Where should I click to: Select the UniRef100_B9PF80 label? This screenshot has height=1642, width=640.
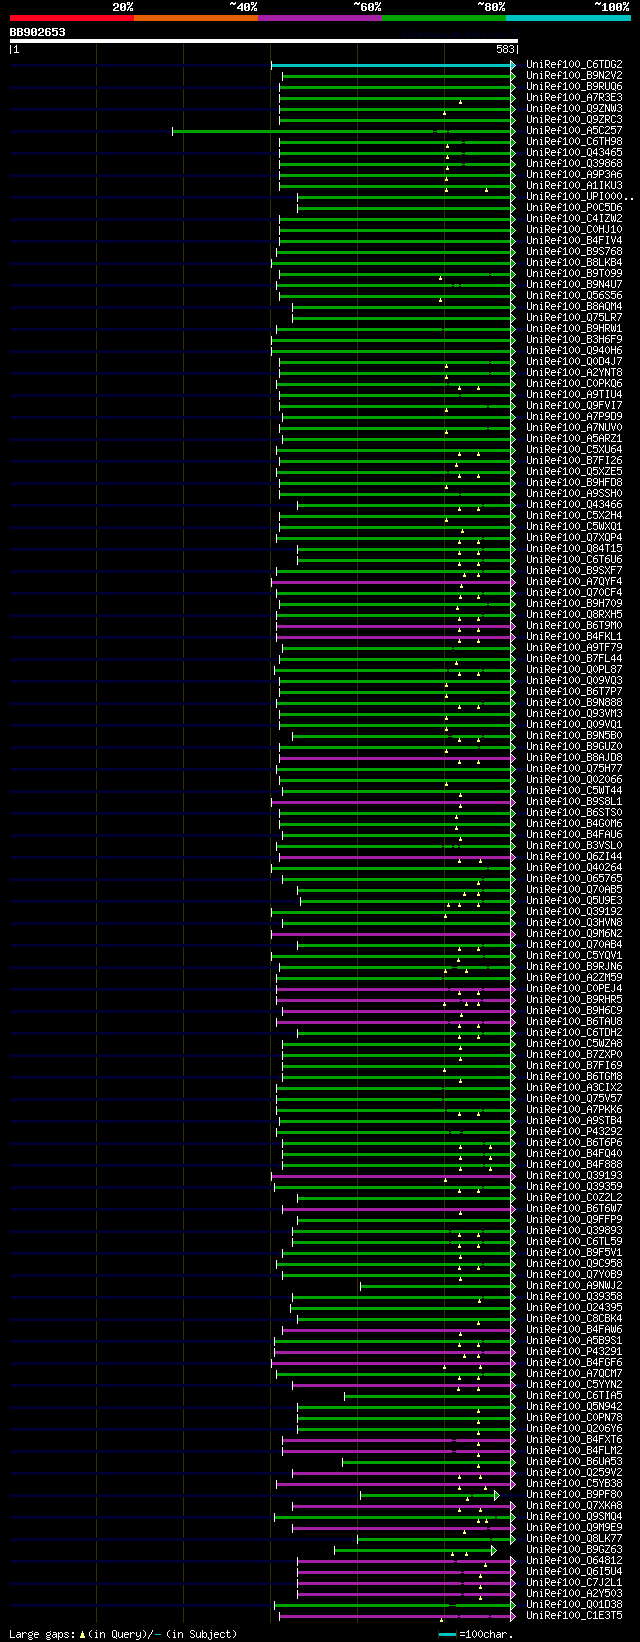(574, 1494)
